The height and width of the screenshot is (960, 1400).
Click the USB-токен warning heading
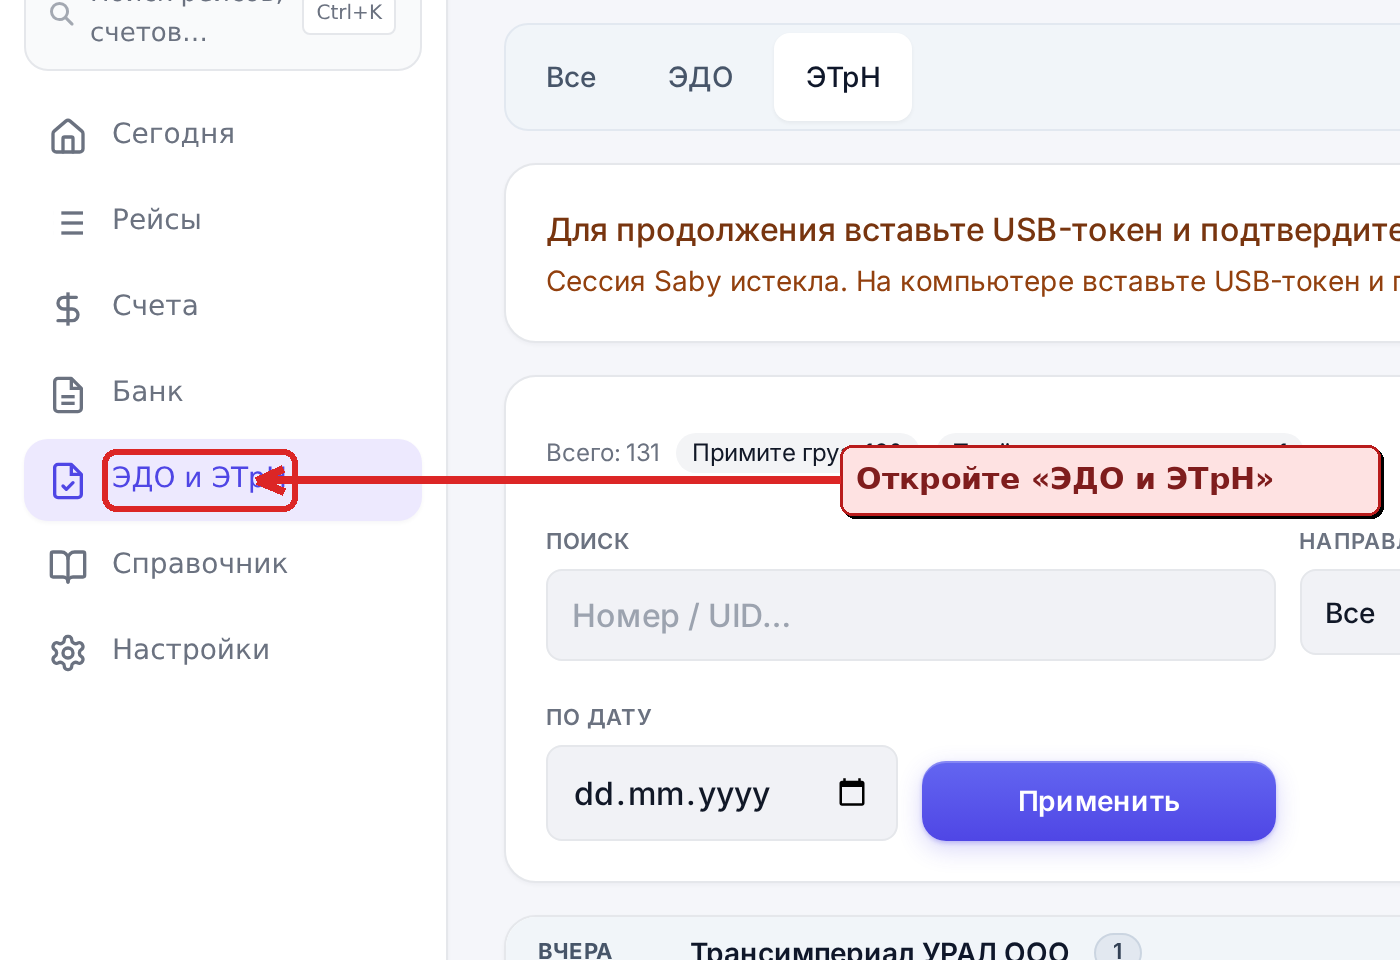click(x=973, y=230)
